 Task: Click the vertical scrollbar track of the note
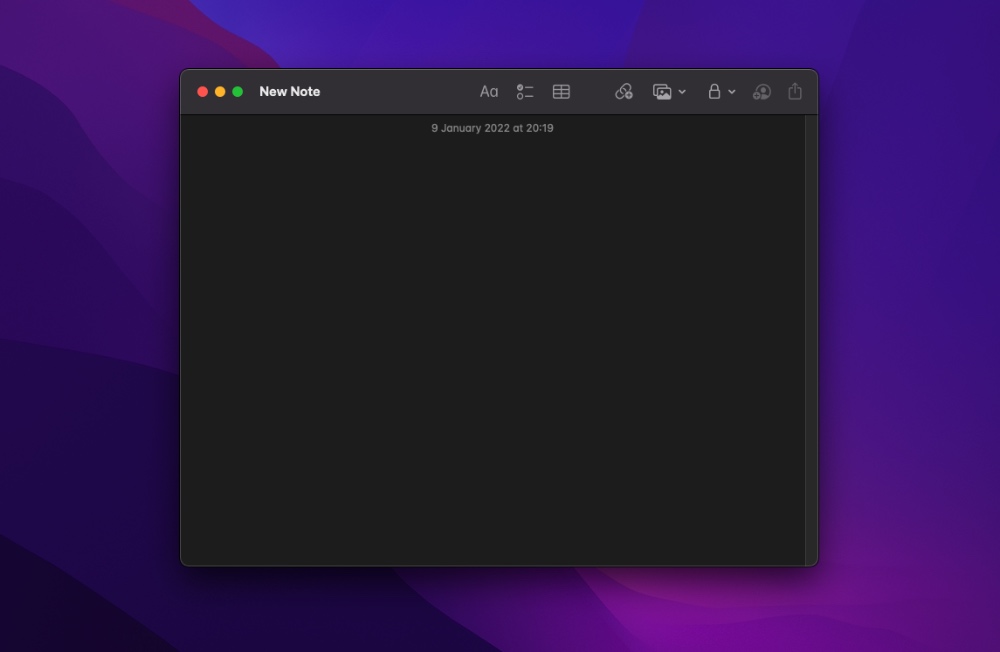coord(811,340)
